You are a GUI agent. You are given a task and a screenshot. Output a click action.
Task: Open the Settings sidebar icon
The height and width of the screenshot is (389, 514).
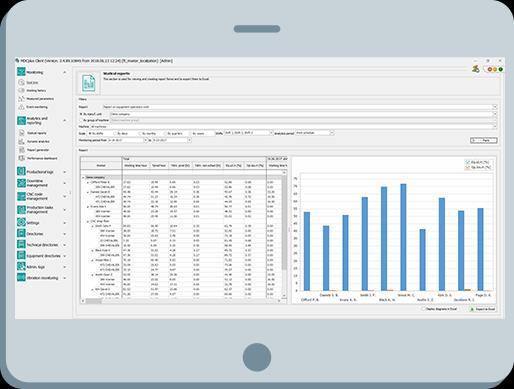21,222
